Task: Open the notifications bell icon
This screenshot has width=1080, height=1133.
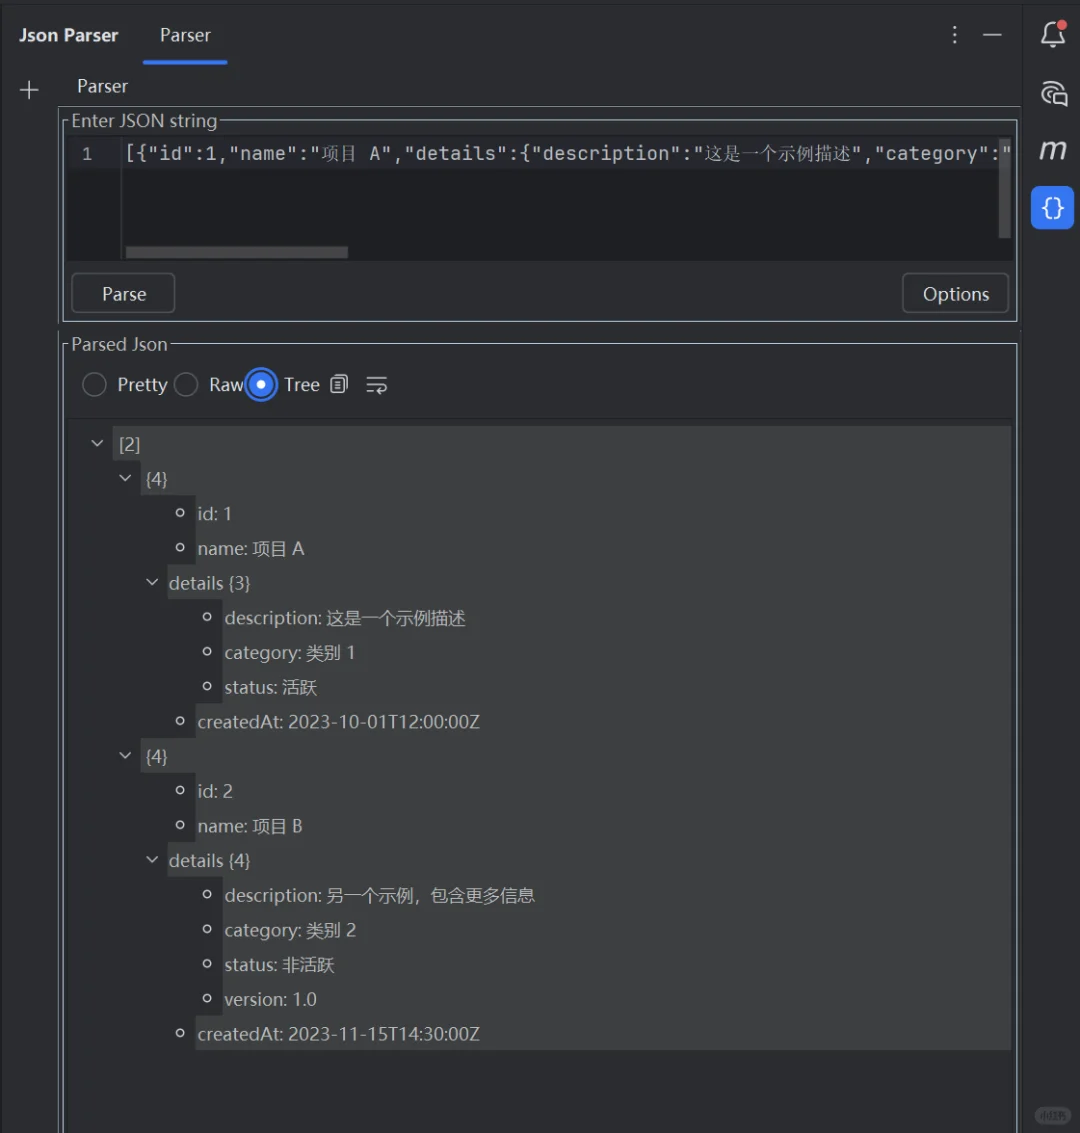Action: tap(1052, 33)
